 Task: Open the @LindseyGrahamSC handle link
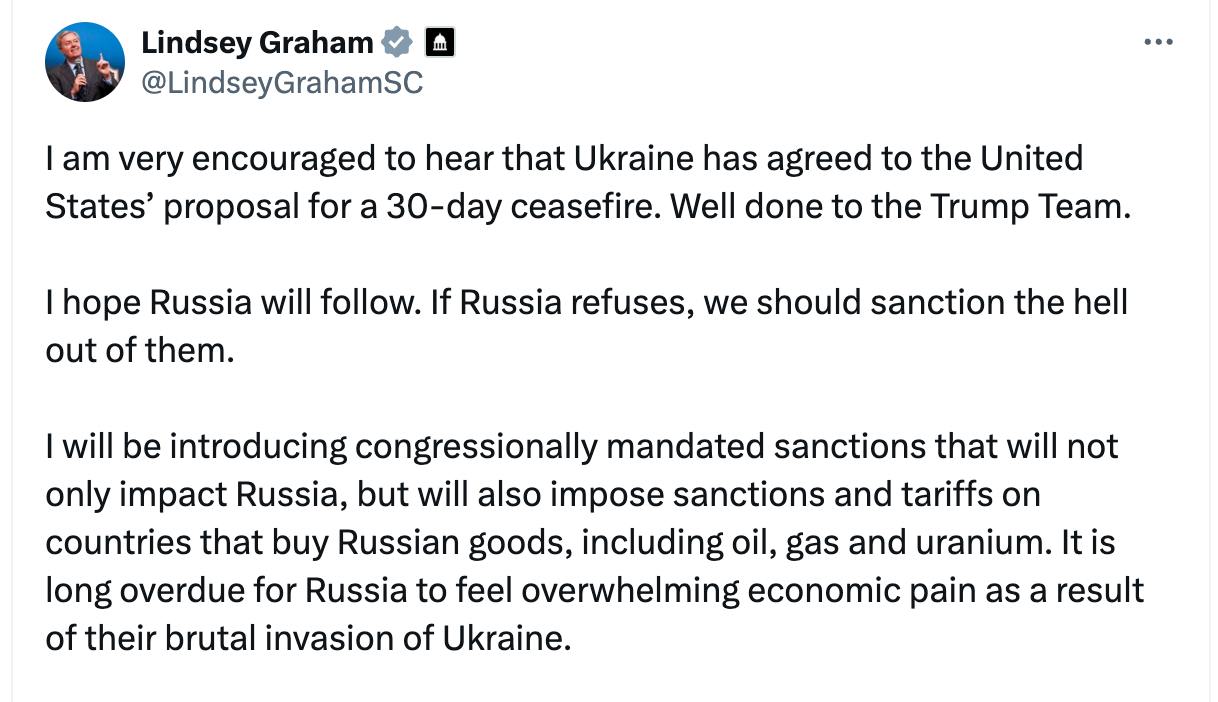(x=282, y=82)
